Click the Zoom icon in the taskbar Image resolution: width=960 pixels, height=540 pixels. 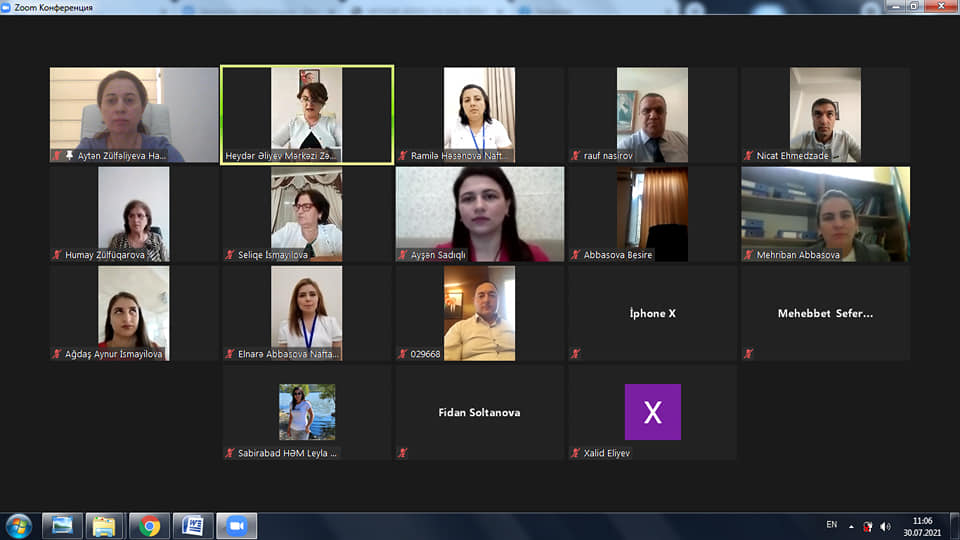pos(237,525)
